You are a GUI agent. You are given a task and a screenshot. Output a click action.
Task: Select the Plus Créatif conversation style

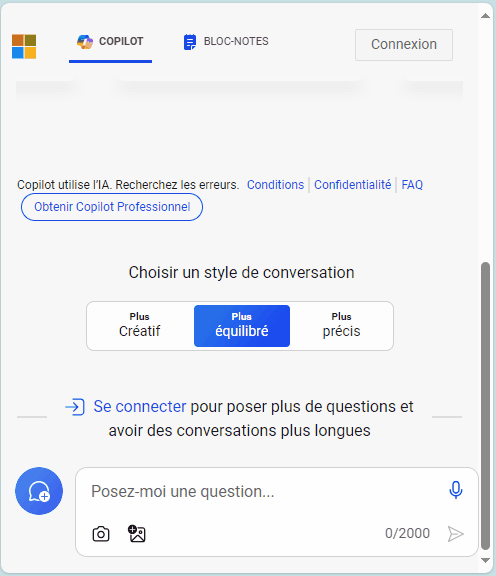coord(140,326)
